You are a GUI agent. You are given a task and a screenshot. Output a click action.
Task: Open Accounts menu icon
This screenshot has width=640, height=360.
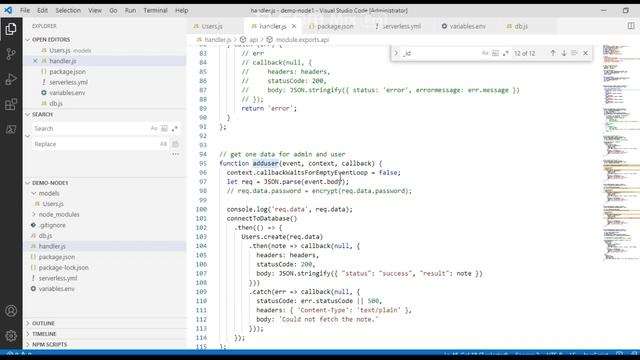click(x=11, y=311)
